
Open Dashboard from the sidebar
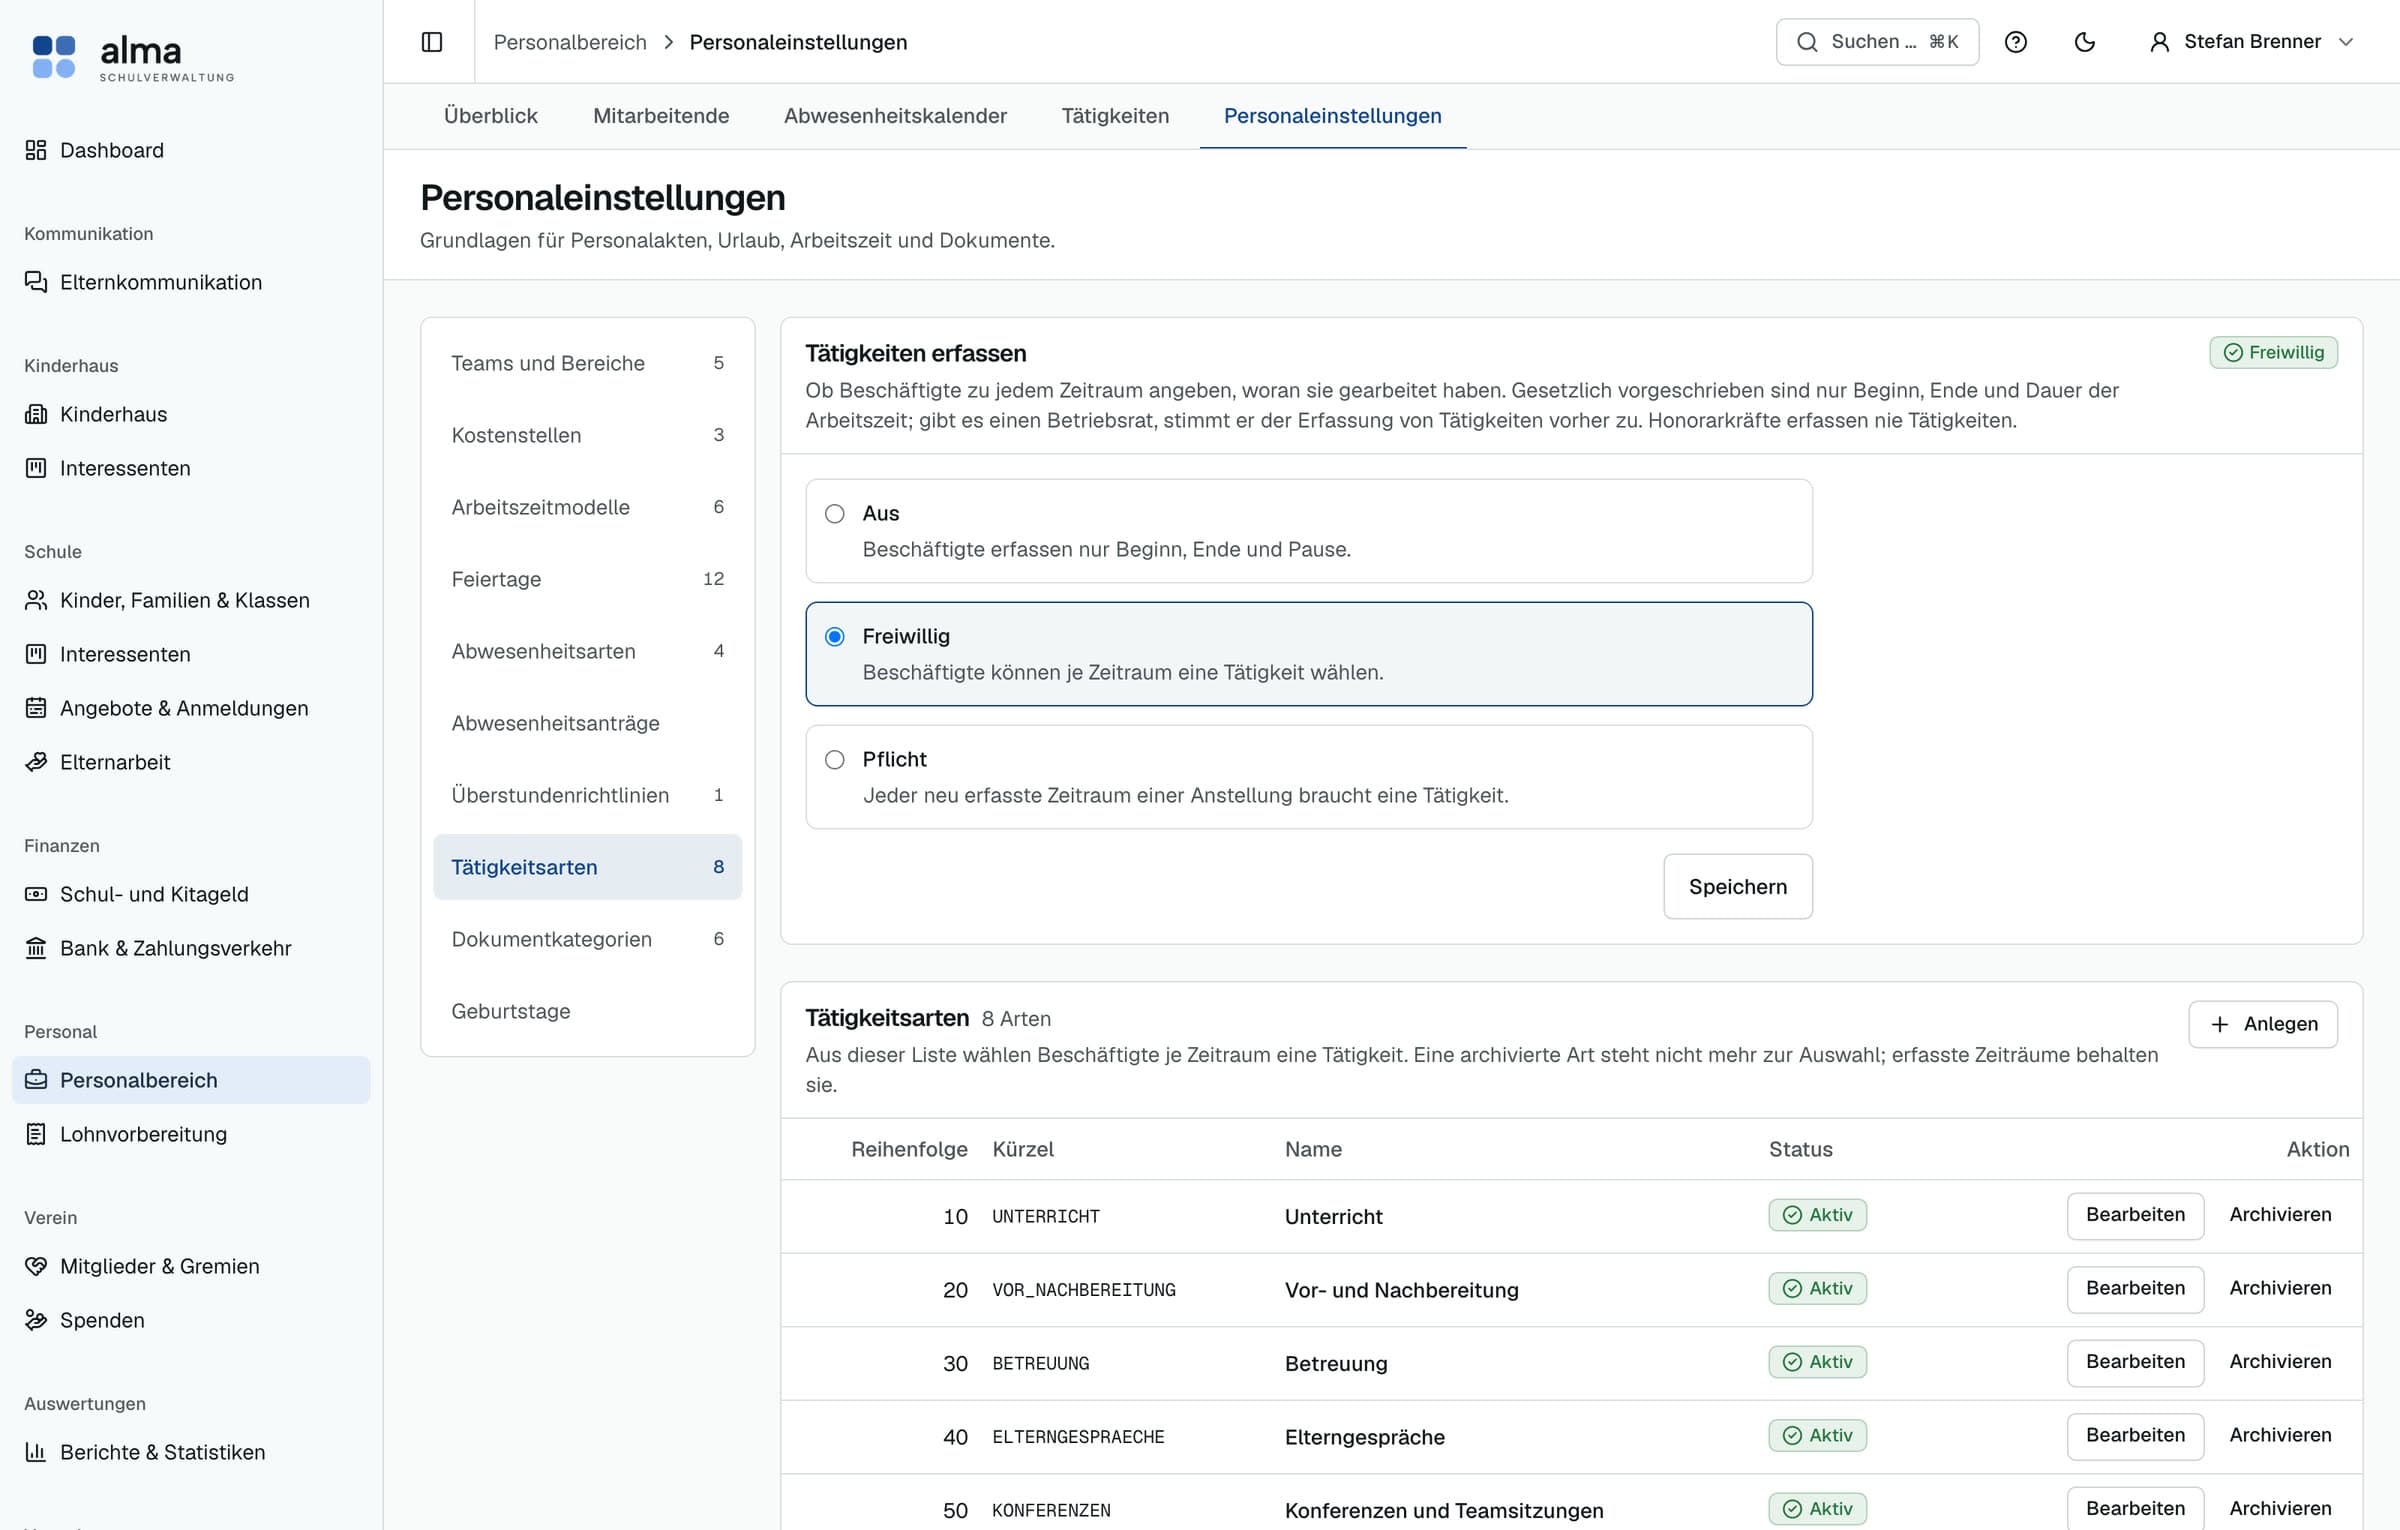point(191,150)
